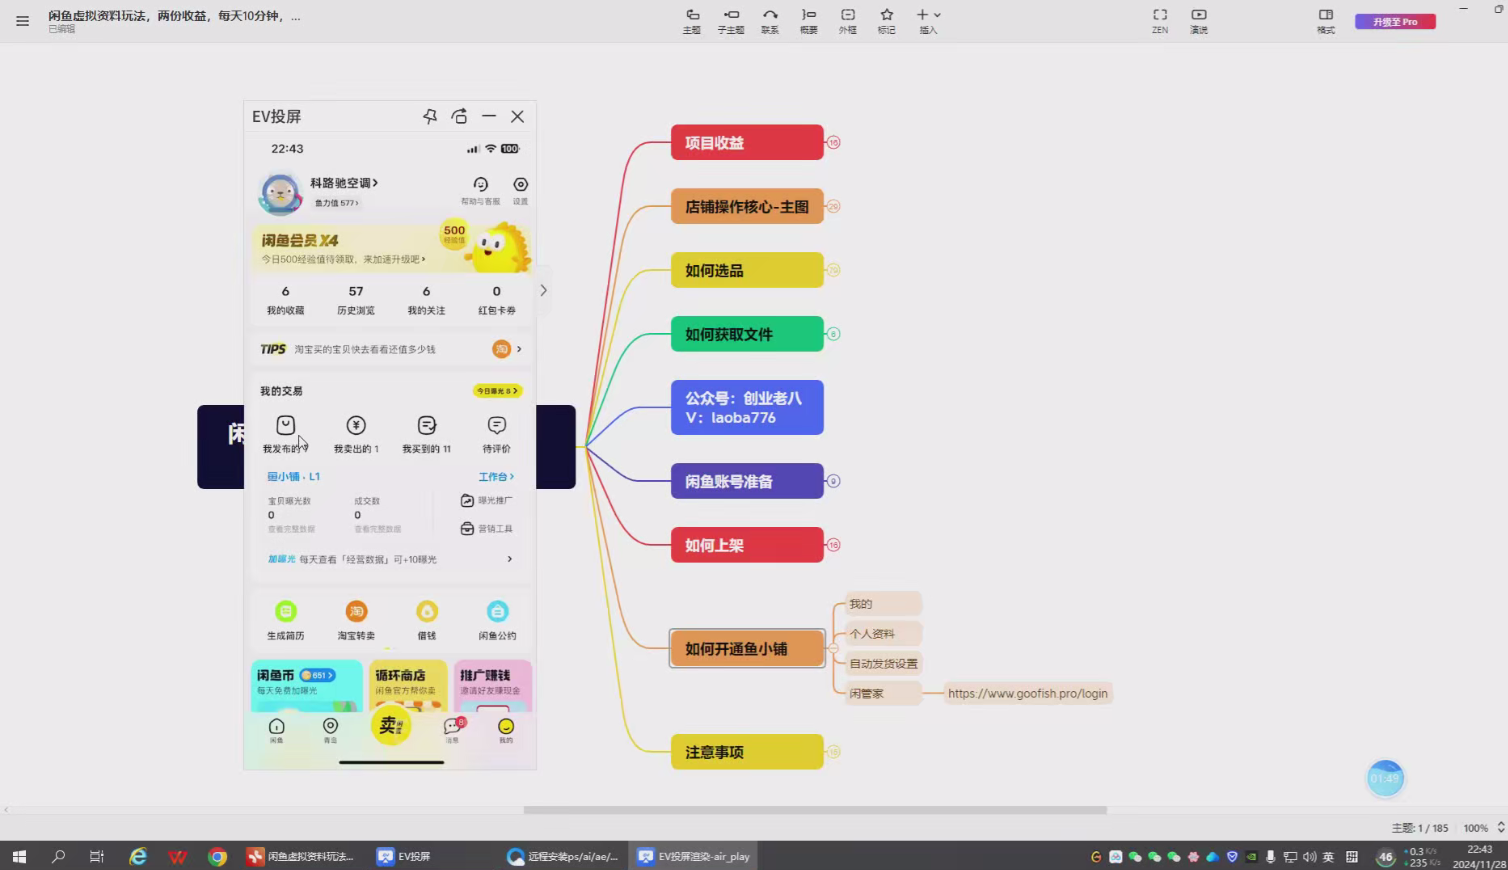Open 我的关注 list
Viewport: 1508px width, 870px height.
point(426,300)
